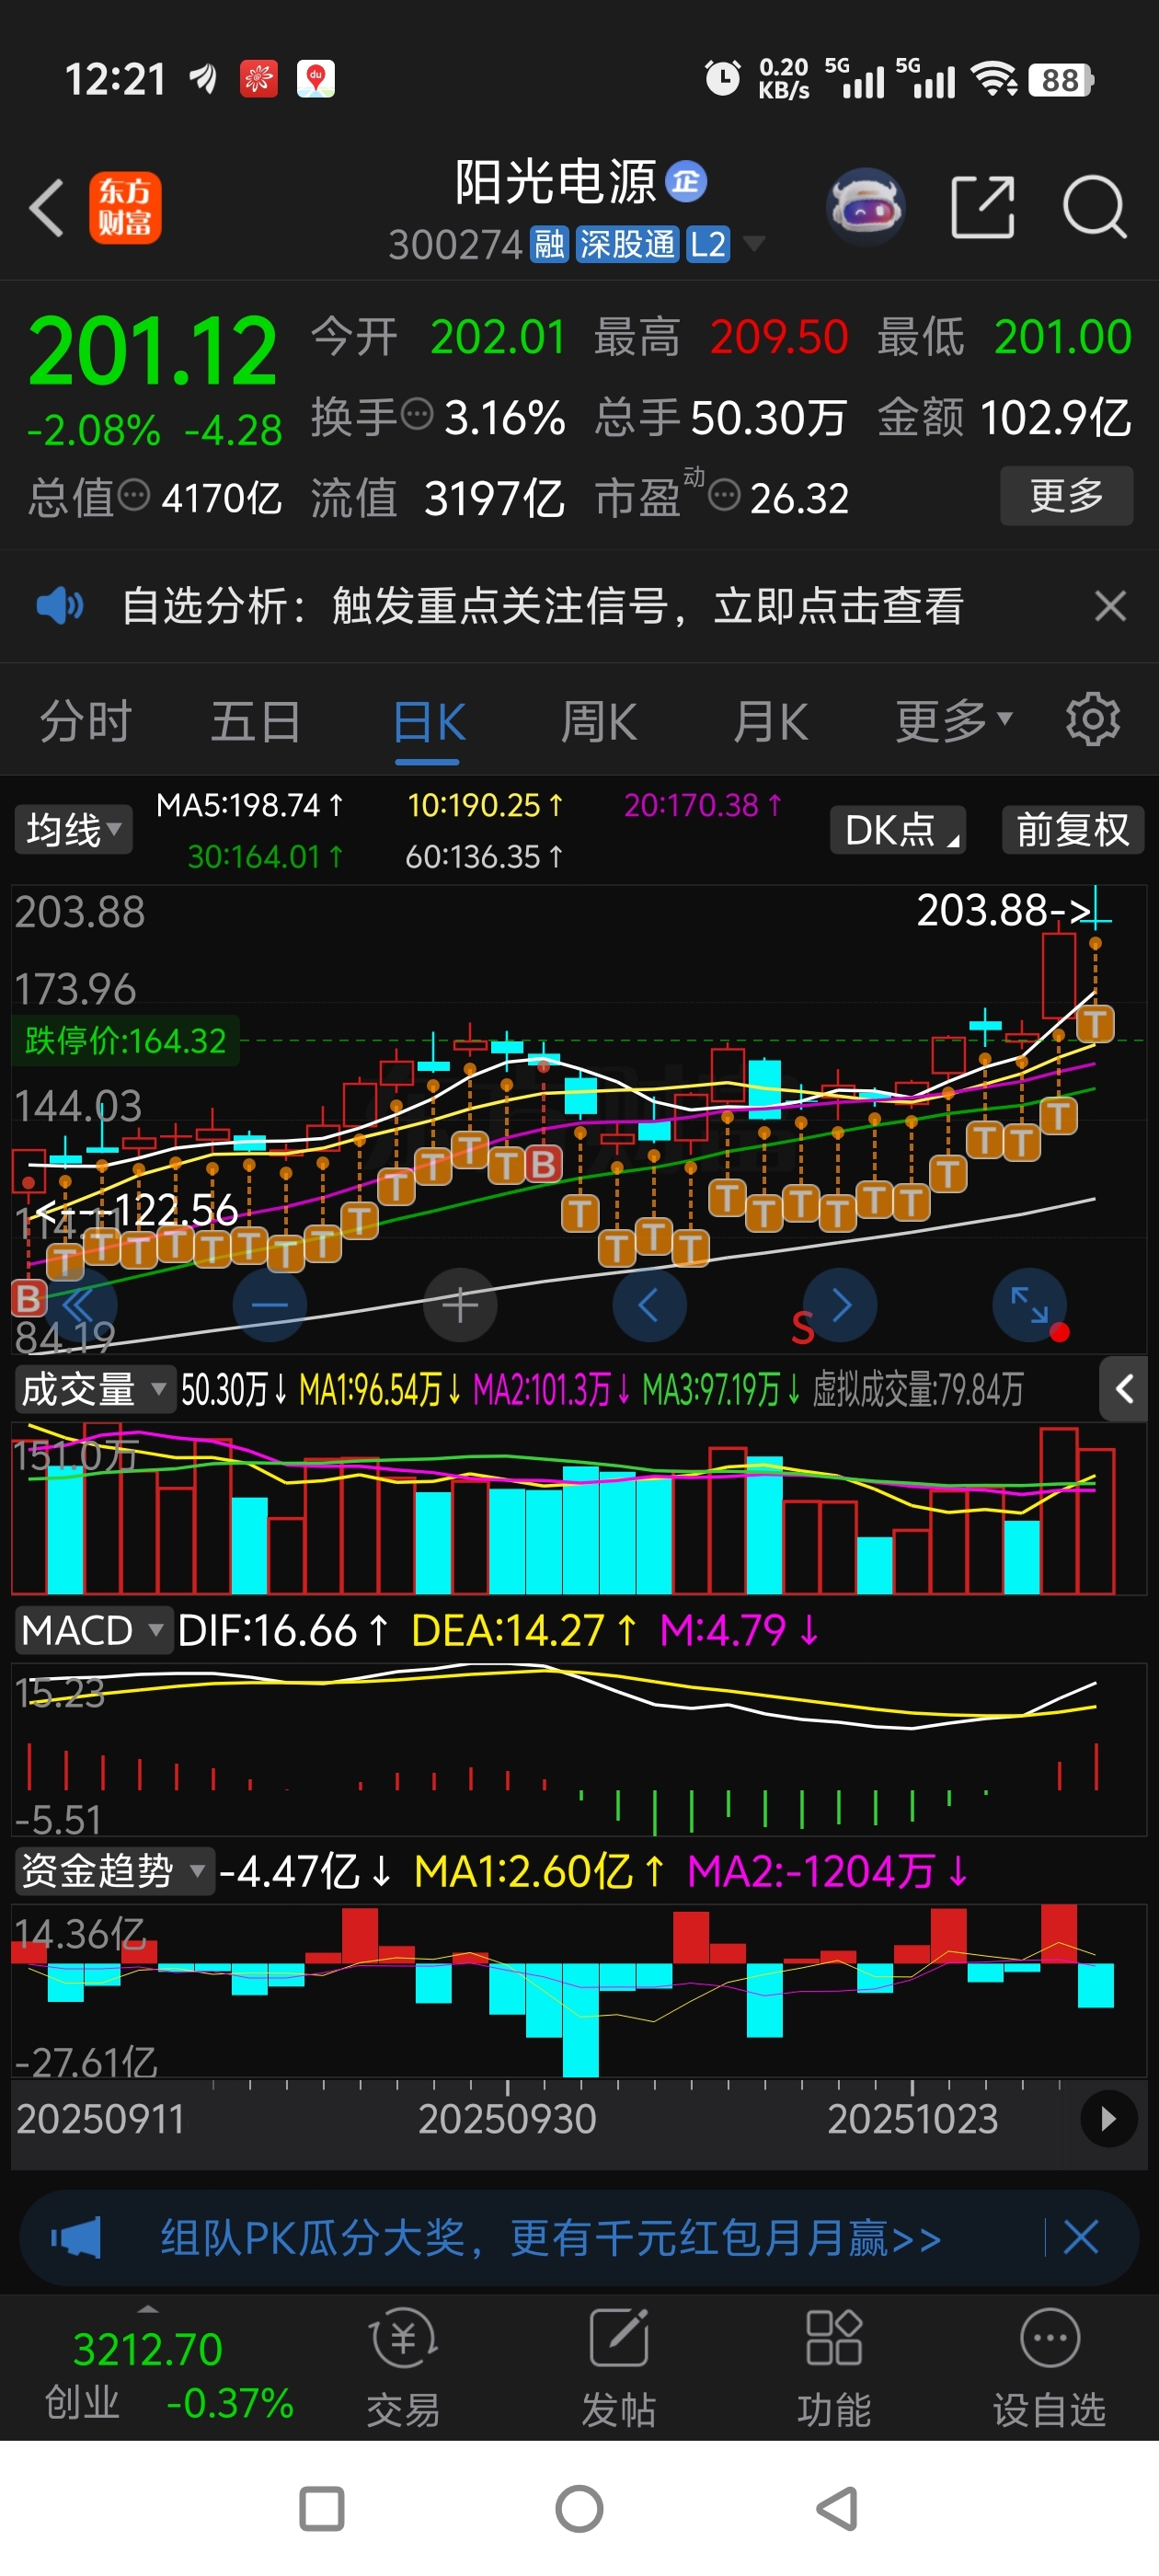Open the MACD indicator dropdown

click(x=93, y=1630)
